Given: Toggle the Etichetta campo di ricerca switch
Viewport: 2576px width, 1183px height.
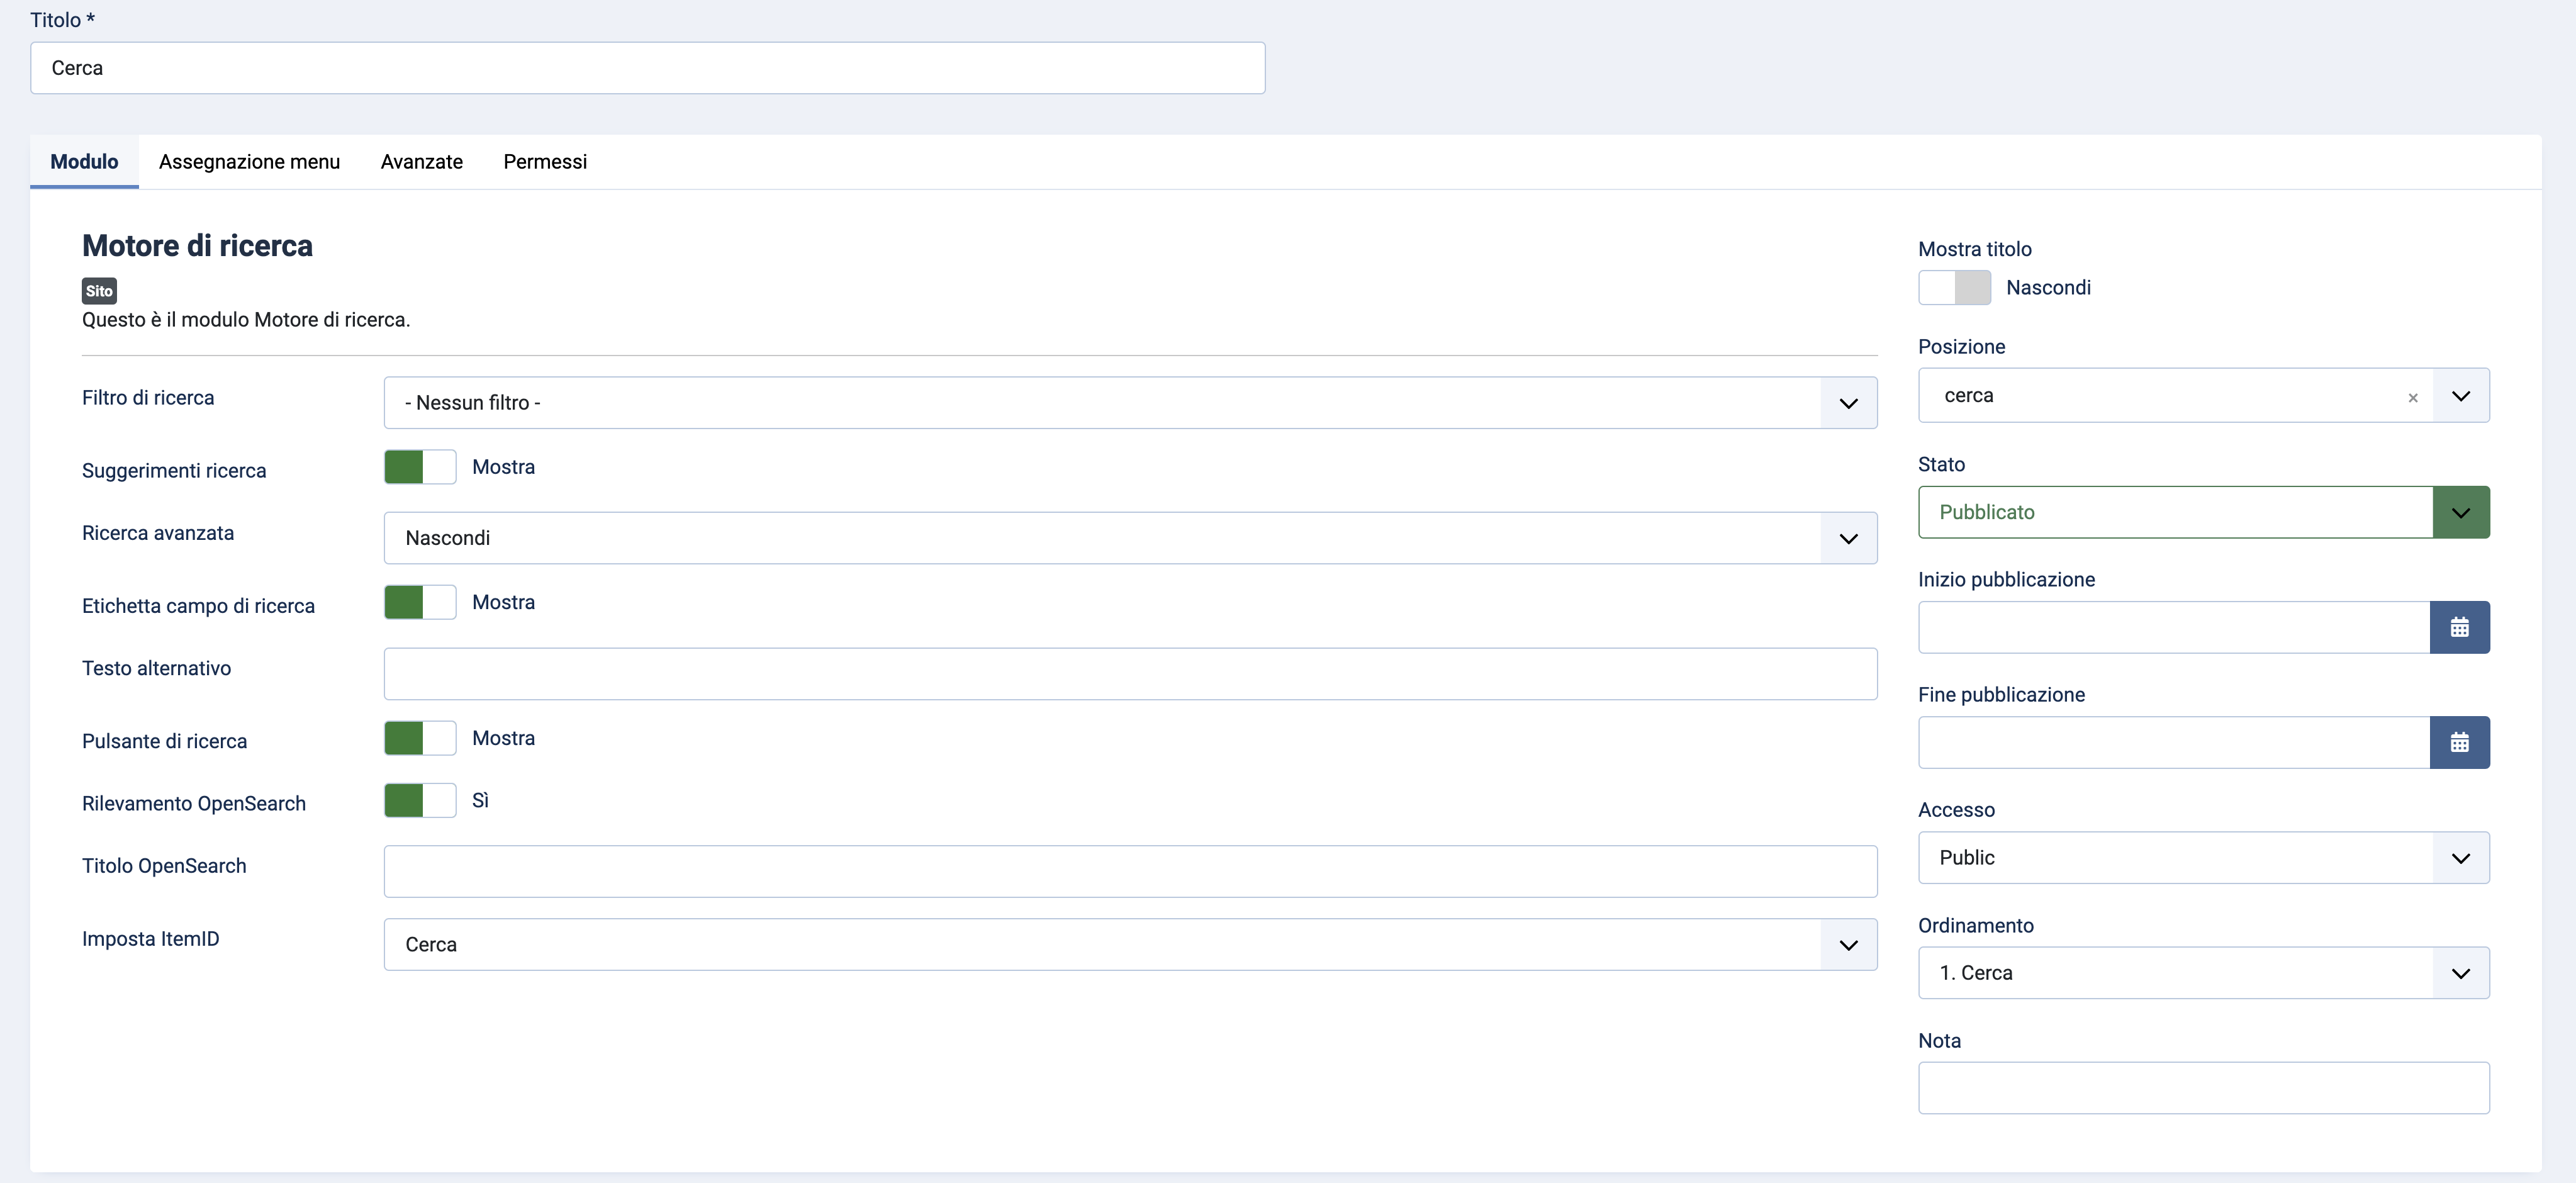Looking at the screenshot, I should 420,602.
